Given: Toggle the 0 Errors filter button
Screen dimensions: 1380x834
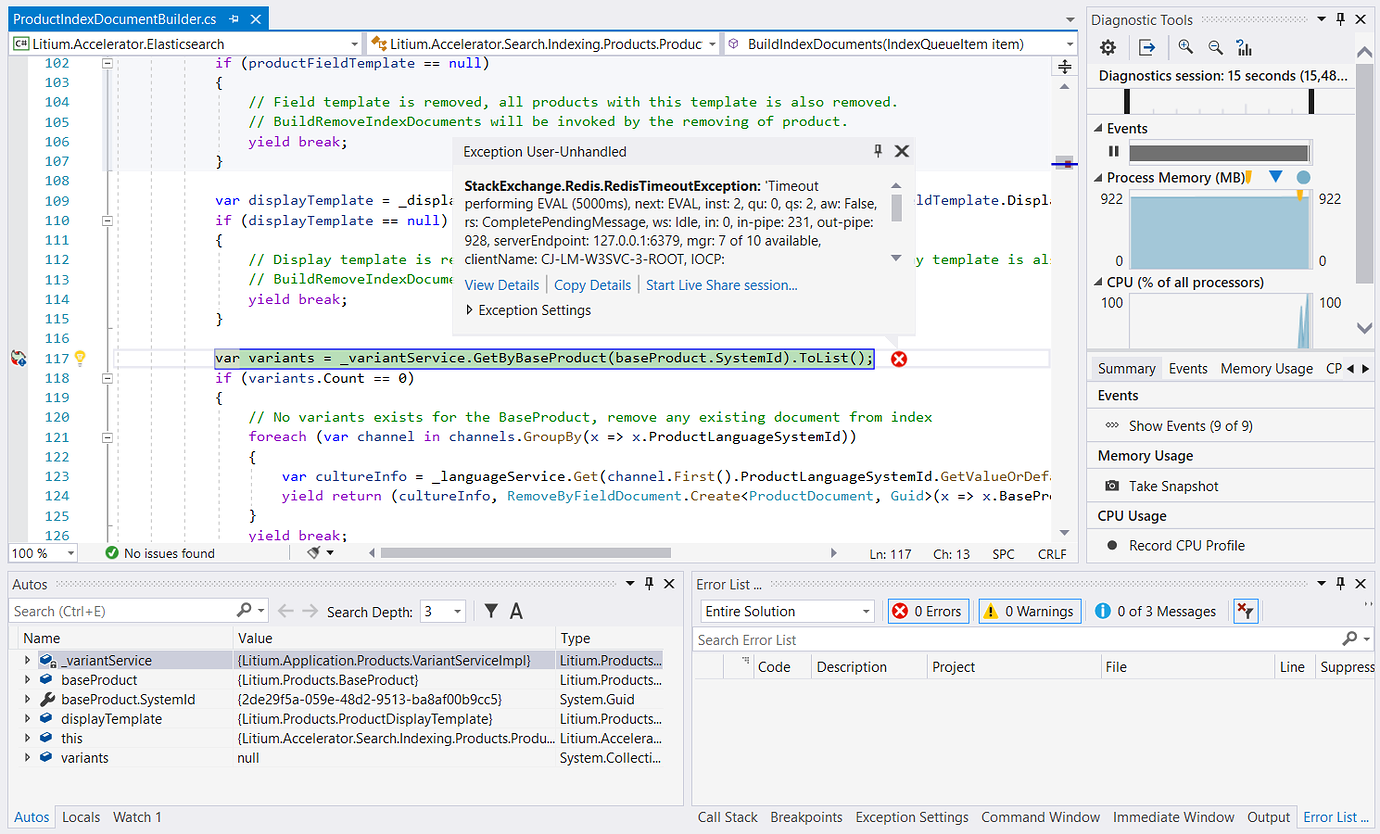Looking at the screenshot, I should click(928, 611).
